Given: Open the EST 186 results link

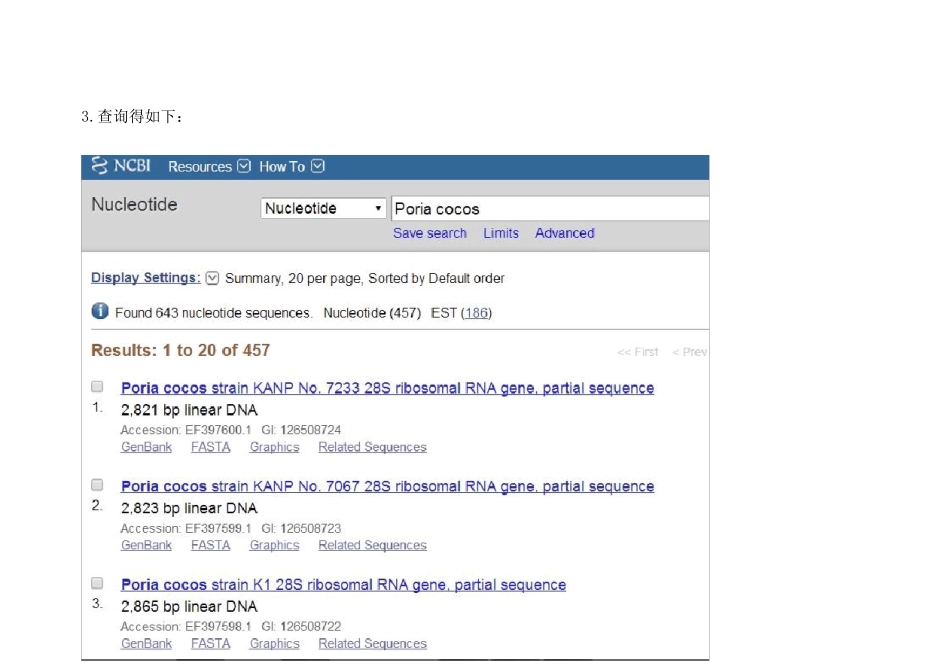Looking at the screenshot, I should [476, 313].
